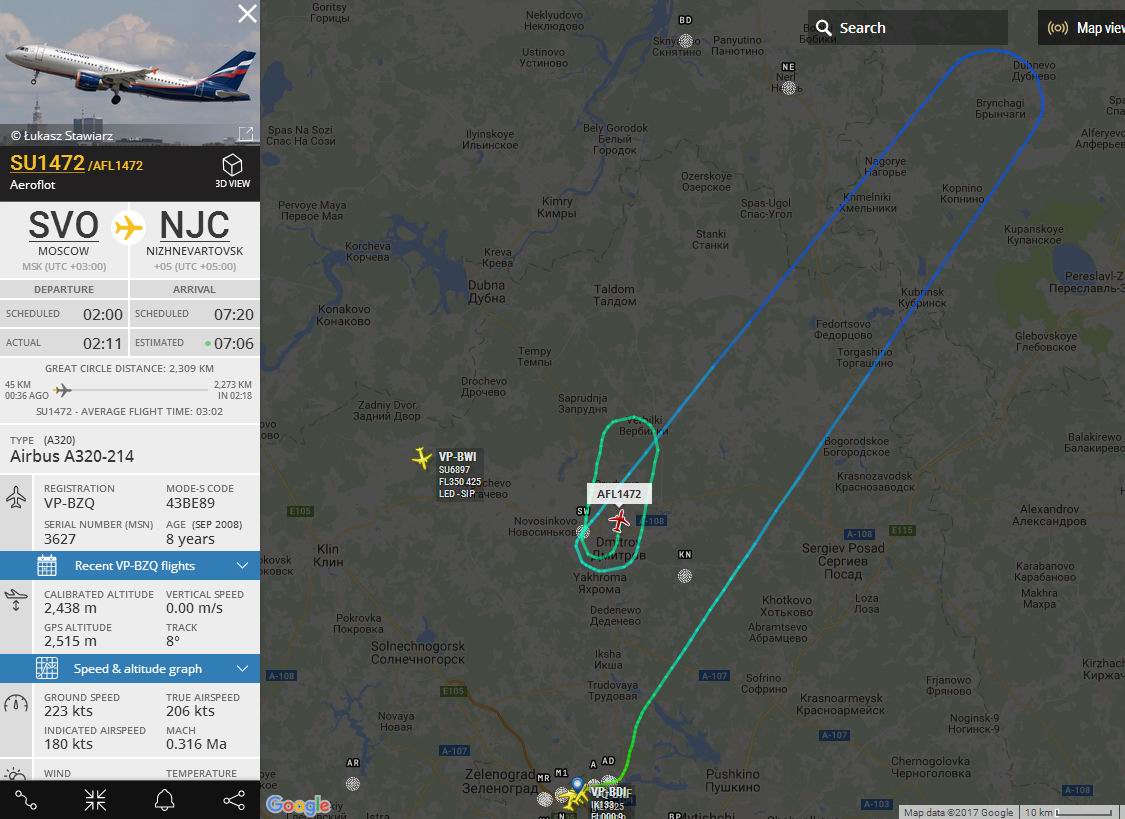
Task: Open the 3D VIEW cube icon
Action: (232, 165)
